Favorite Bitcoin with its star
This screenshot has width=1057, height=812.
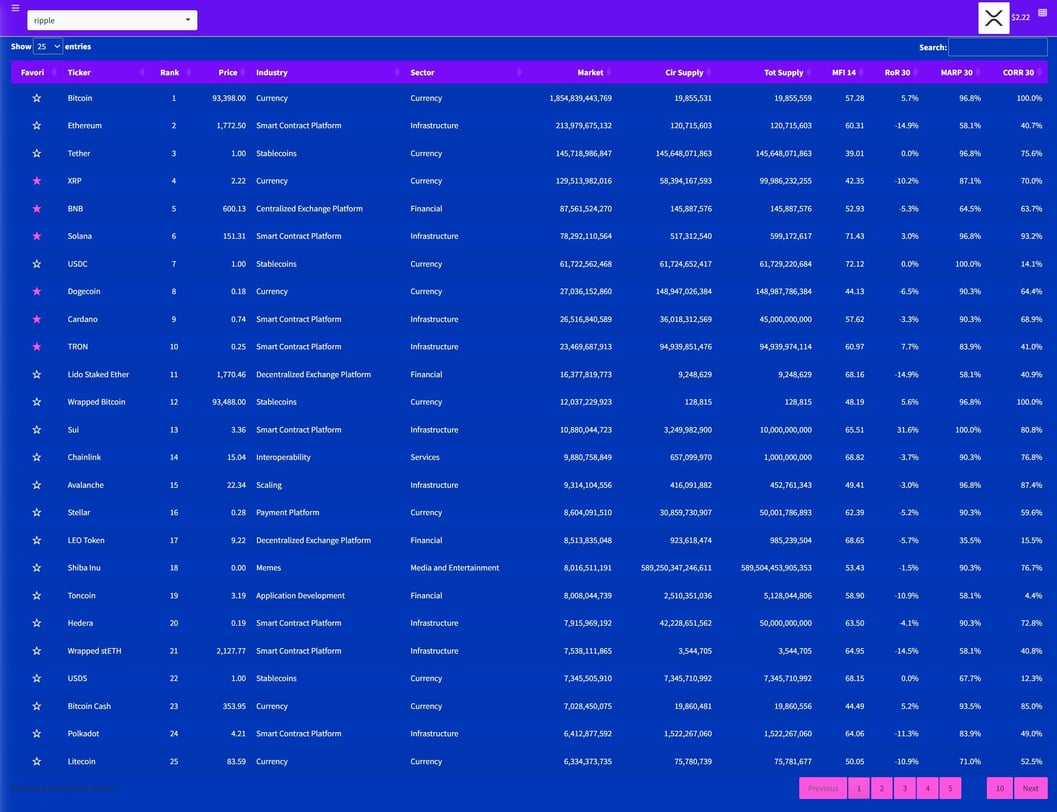pos(36,98)
